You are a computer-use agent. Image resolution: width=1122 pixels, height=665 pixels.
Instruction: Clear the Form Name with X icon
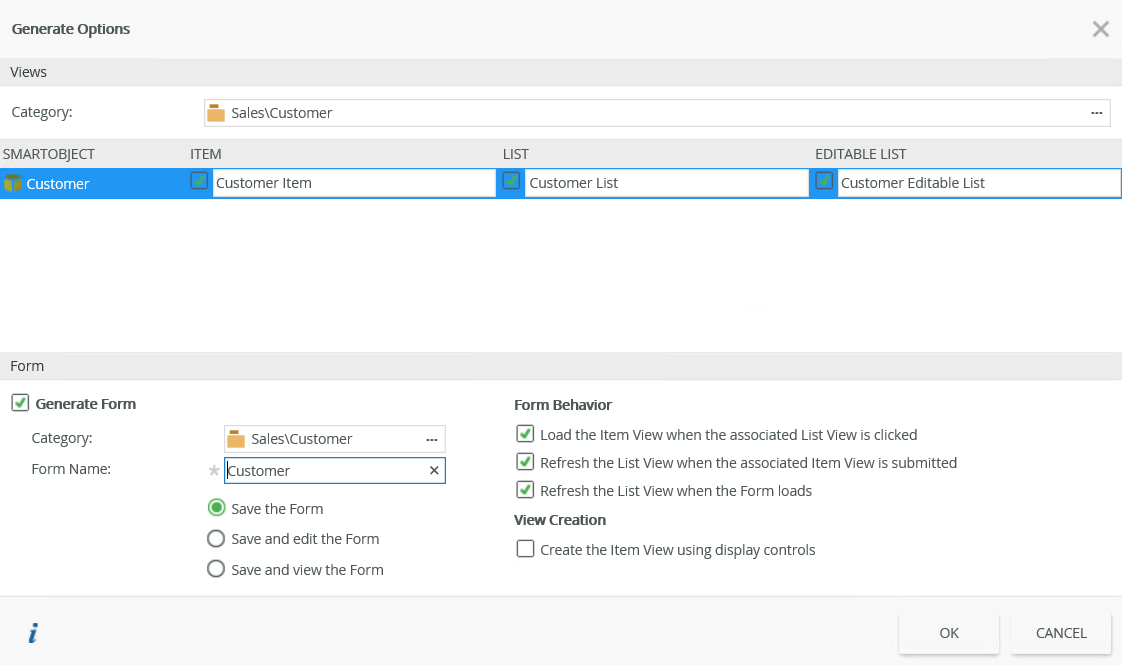pyautogui.click(x=434, y=471)
